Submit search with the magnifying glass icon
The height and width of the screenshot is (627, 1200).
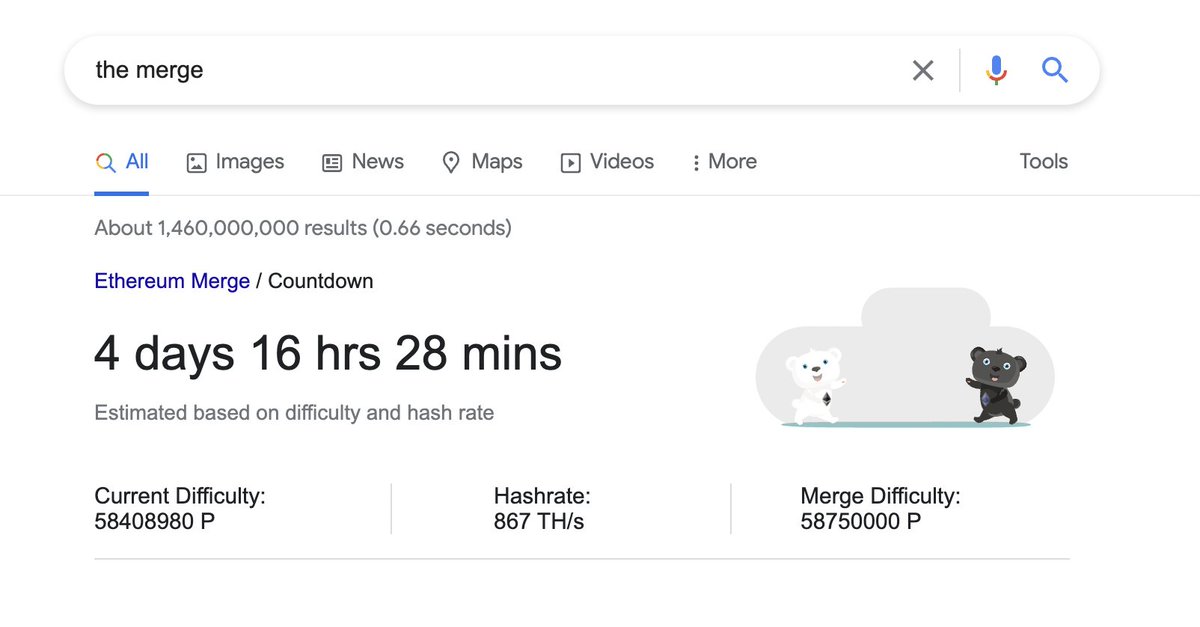1055,70
